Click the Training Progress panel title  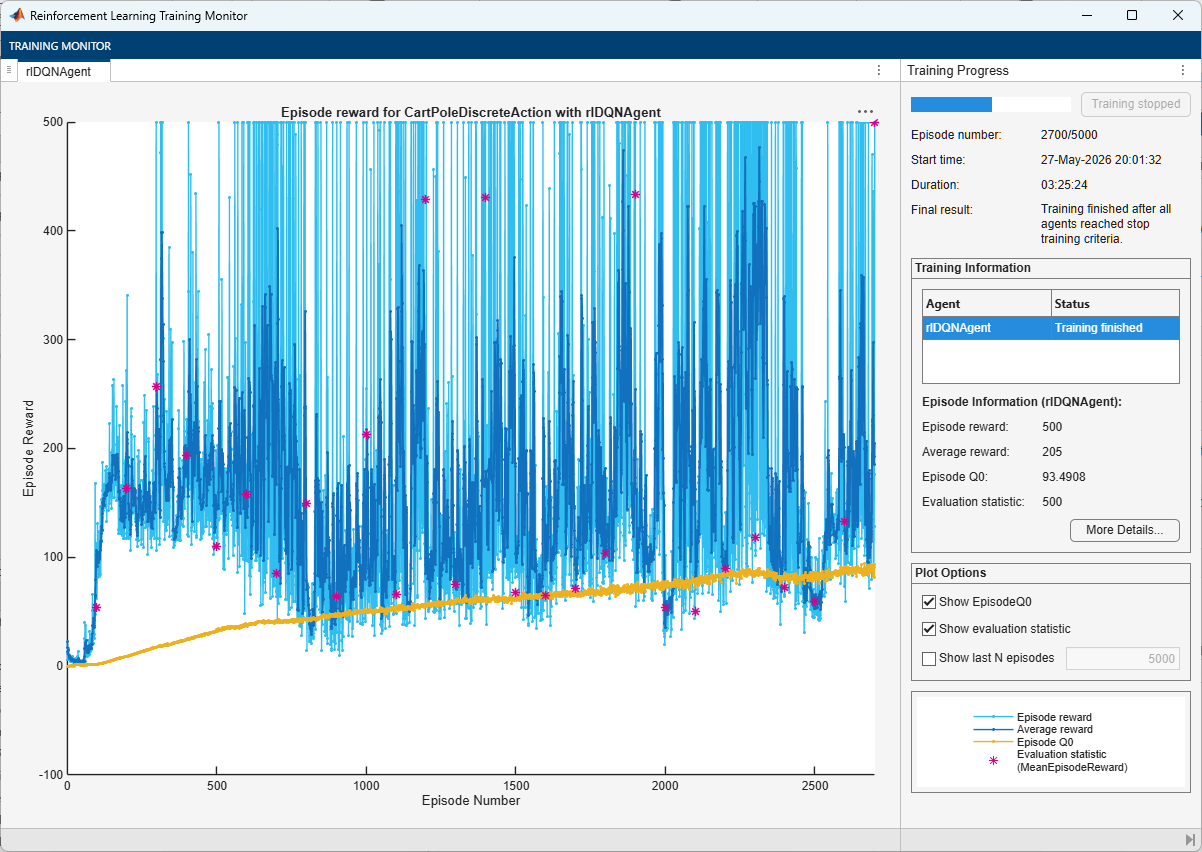tap(958, 71)
